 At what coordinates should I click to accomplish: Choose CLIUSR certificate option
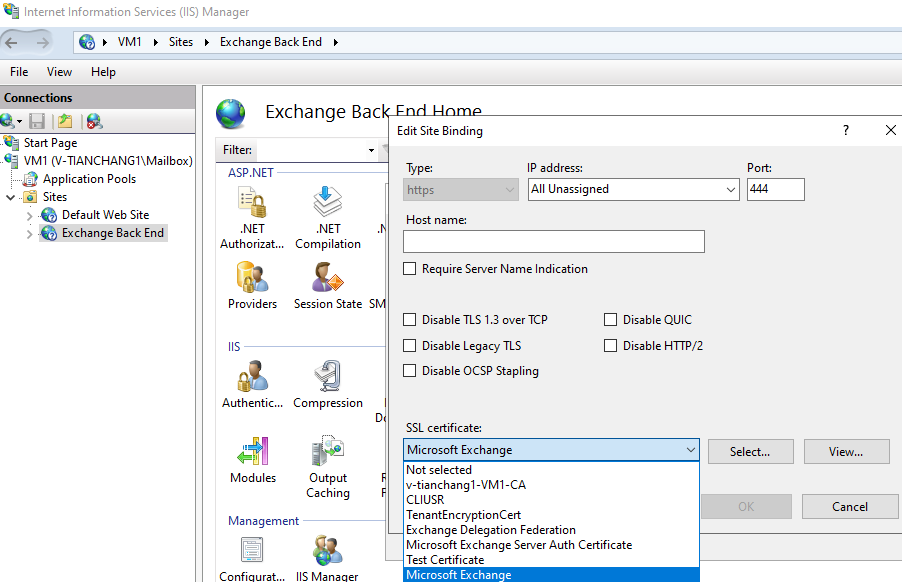[551, 500]
